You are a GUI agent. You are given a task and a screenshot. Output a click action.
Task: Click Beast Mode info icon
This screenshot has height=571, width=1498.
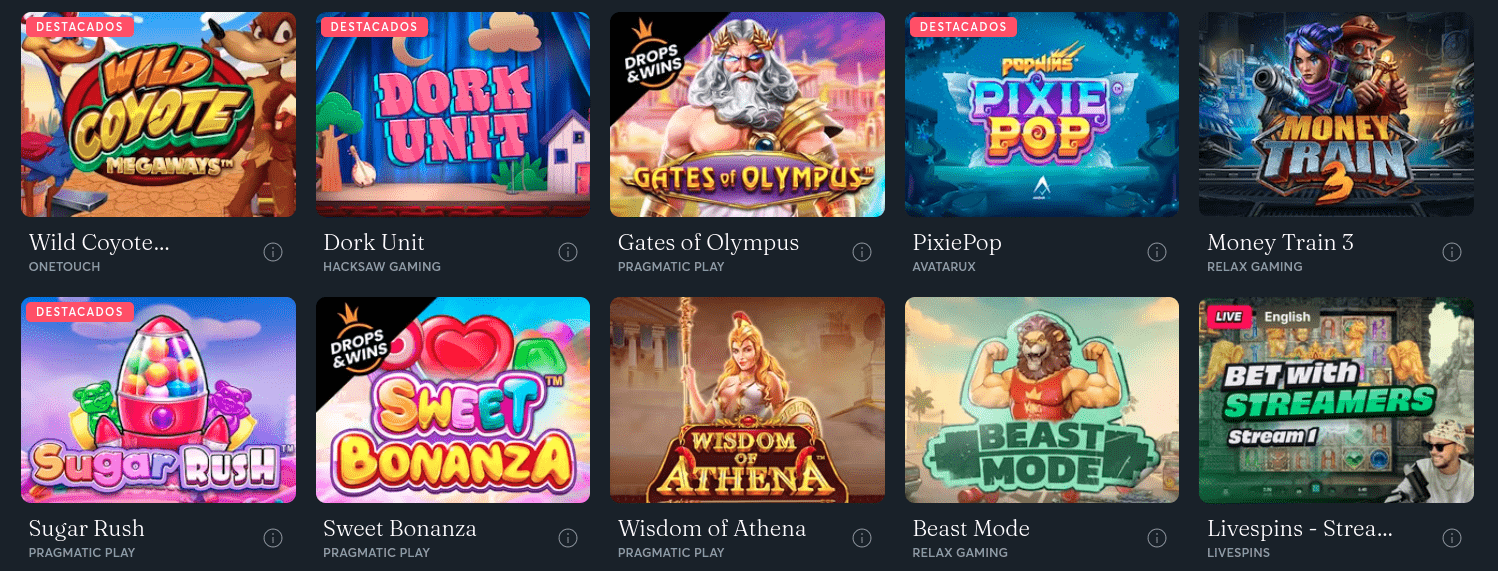tap(1157, 538)
